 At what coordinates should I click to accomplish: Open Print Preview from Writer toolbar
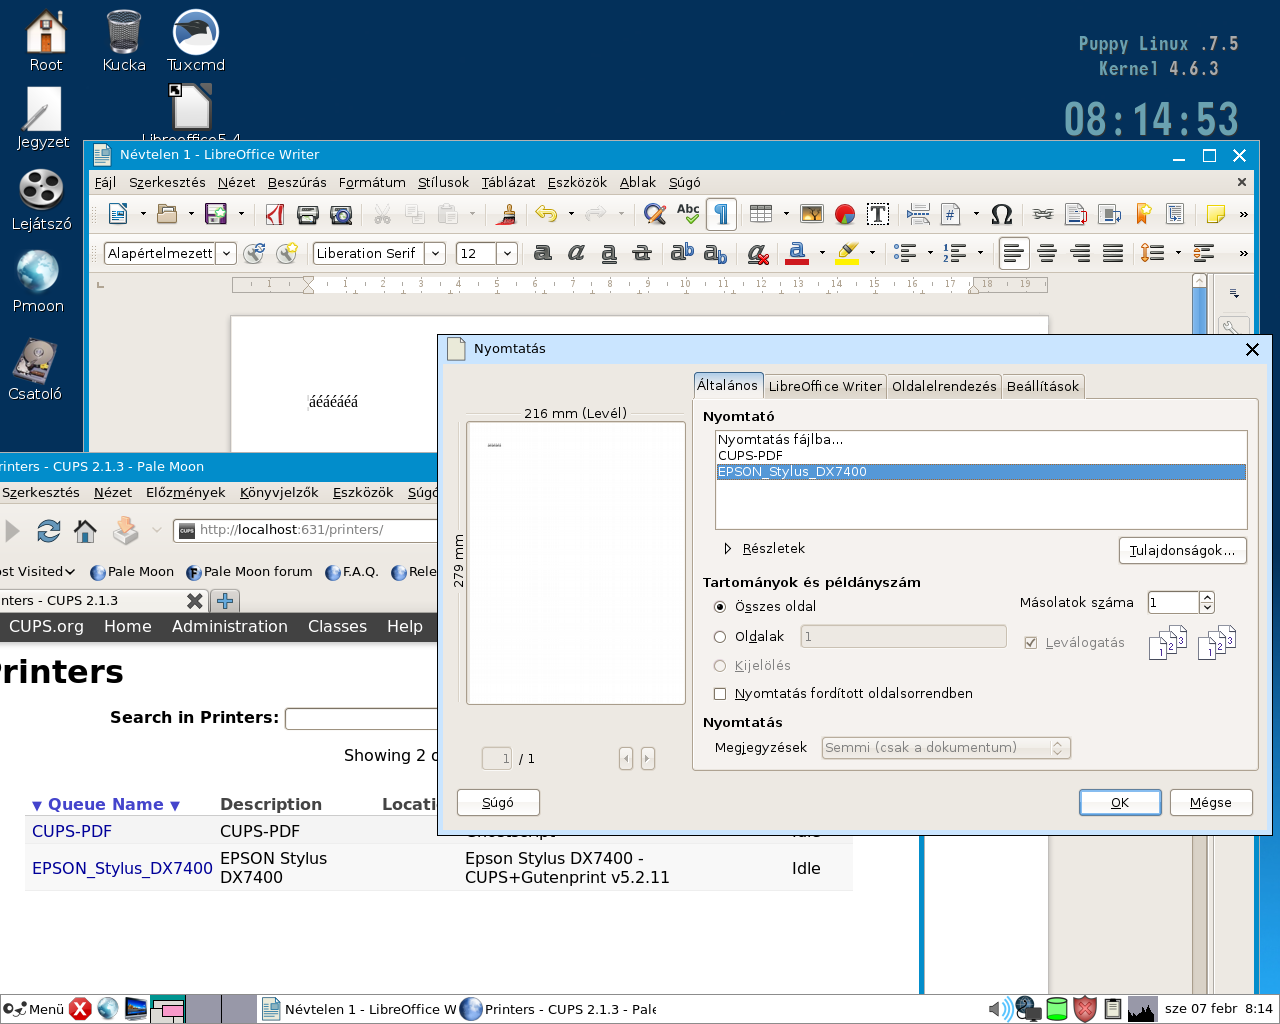(341, 214)
